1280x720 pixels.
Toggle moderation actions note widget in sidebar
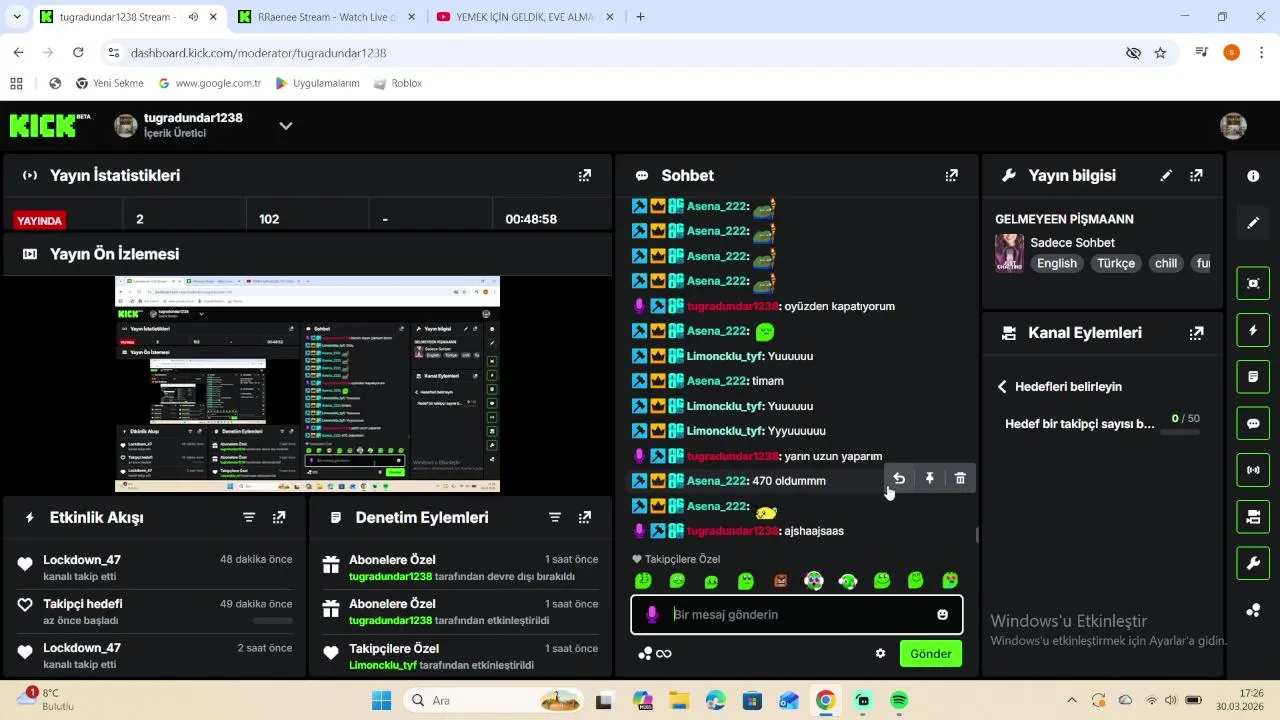1253,377
